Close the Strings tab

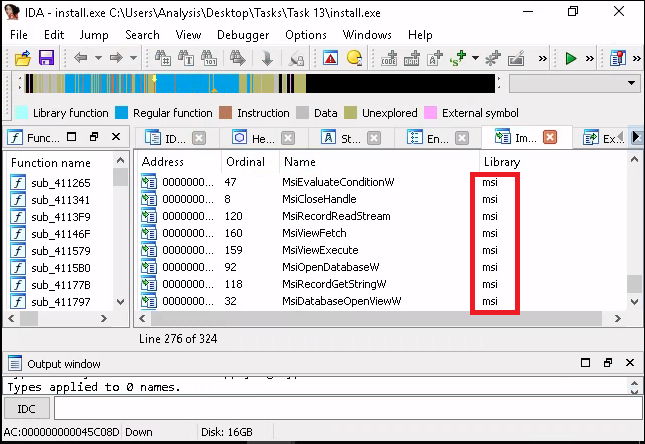(x=374, y=138)
